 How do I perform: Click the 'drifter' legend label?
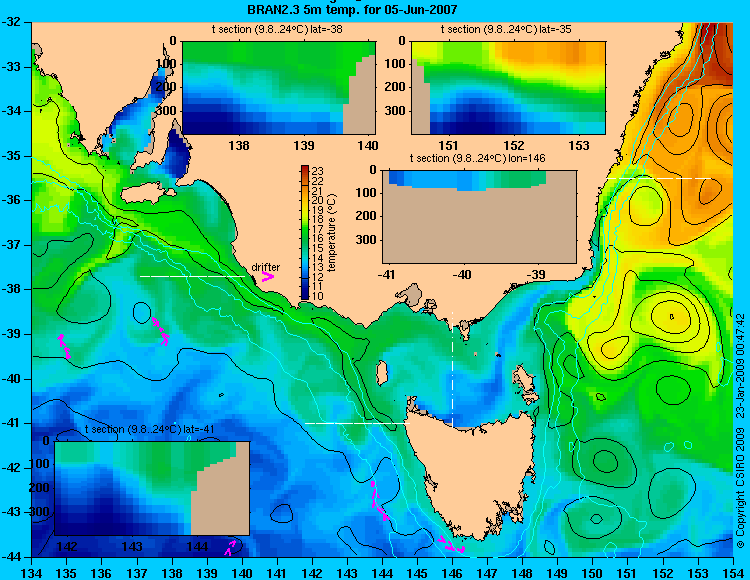pos(265,267)
